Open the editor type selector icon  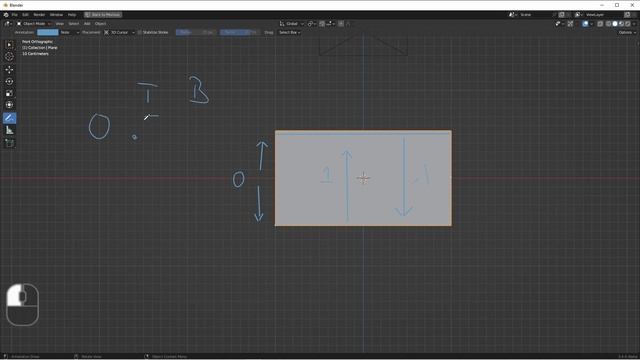click(x=8, y=24)
